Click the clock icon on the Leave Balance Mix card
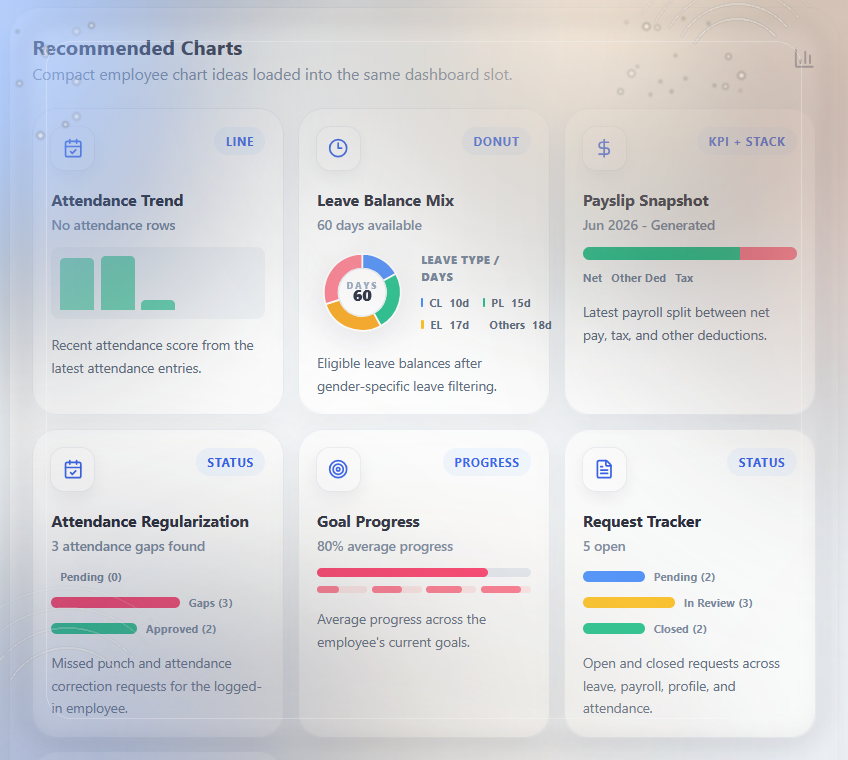The image size is (848, 760). point(338,148)
